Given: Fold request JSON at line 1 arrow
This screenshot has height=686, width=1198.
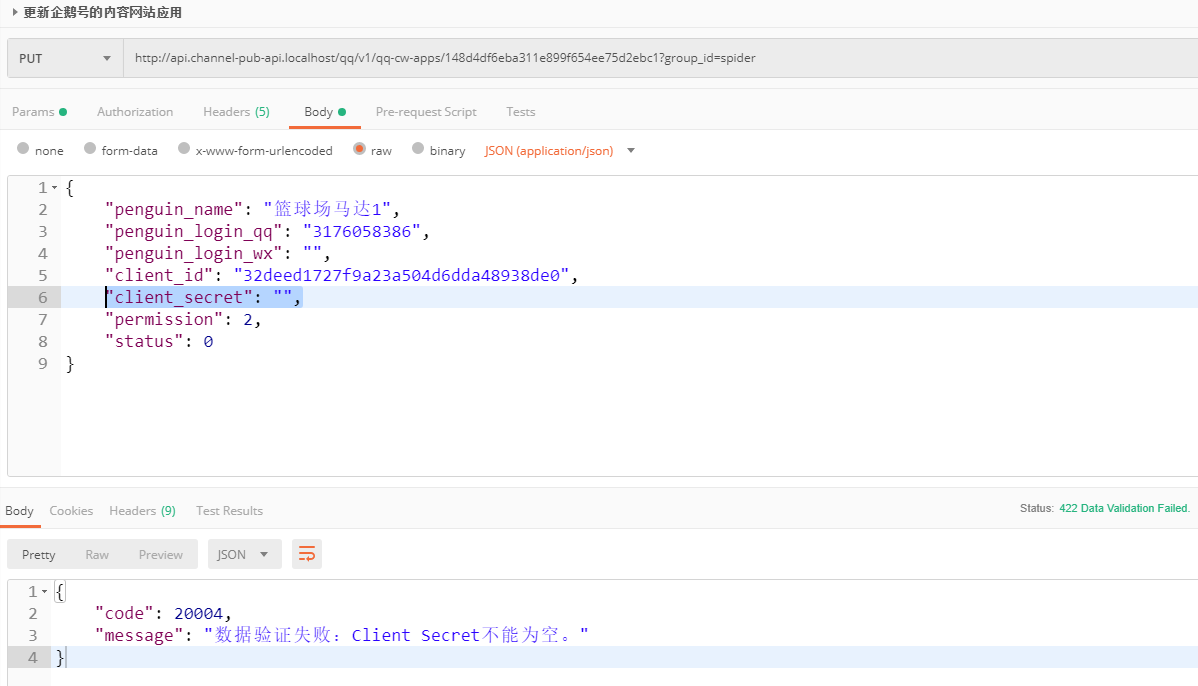Looking at the screenshot, I should coord(54,188).
